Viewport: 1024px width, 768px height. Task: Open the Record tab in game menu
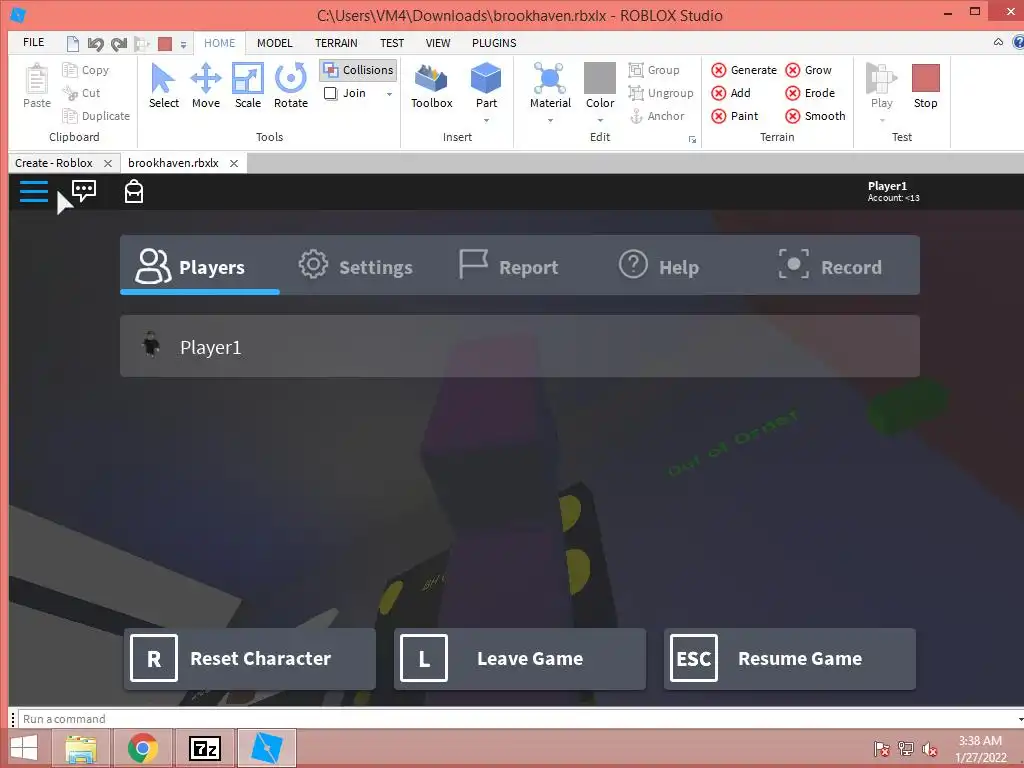coord(831,266)
